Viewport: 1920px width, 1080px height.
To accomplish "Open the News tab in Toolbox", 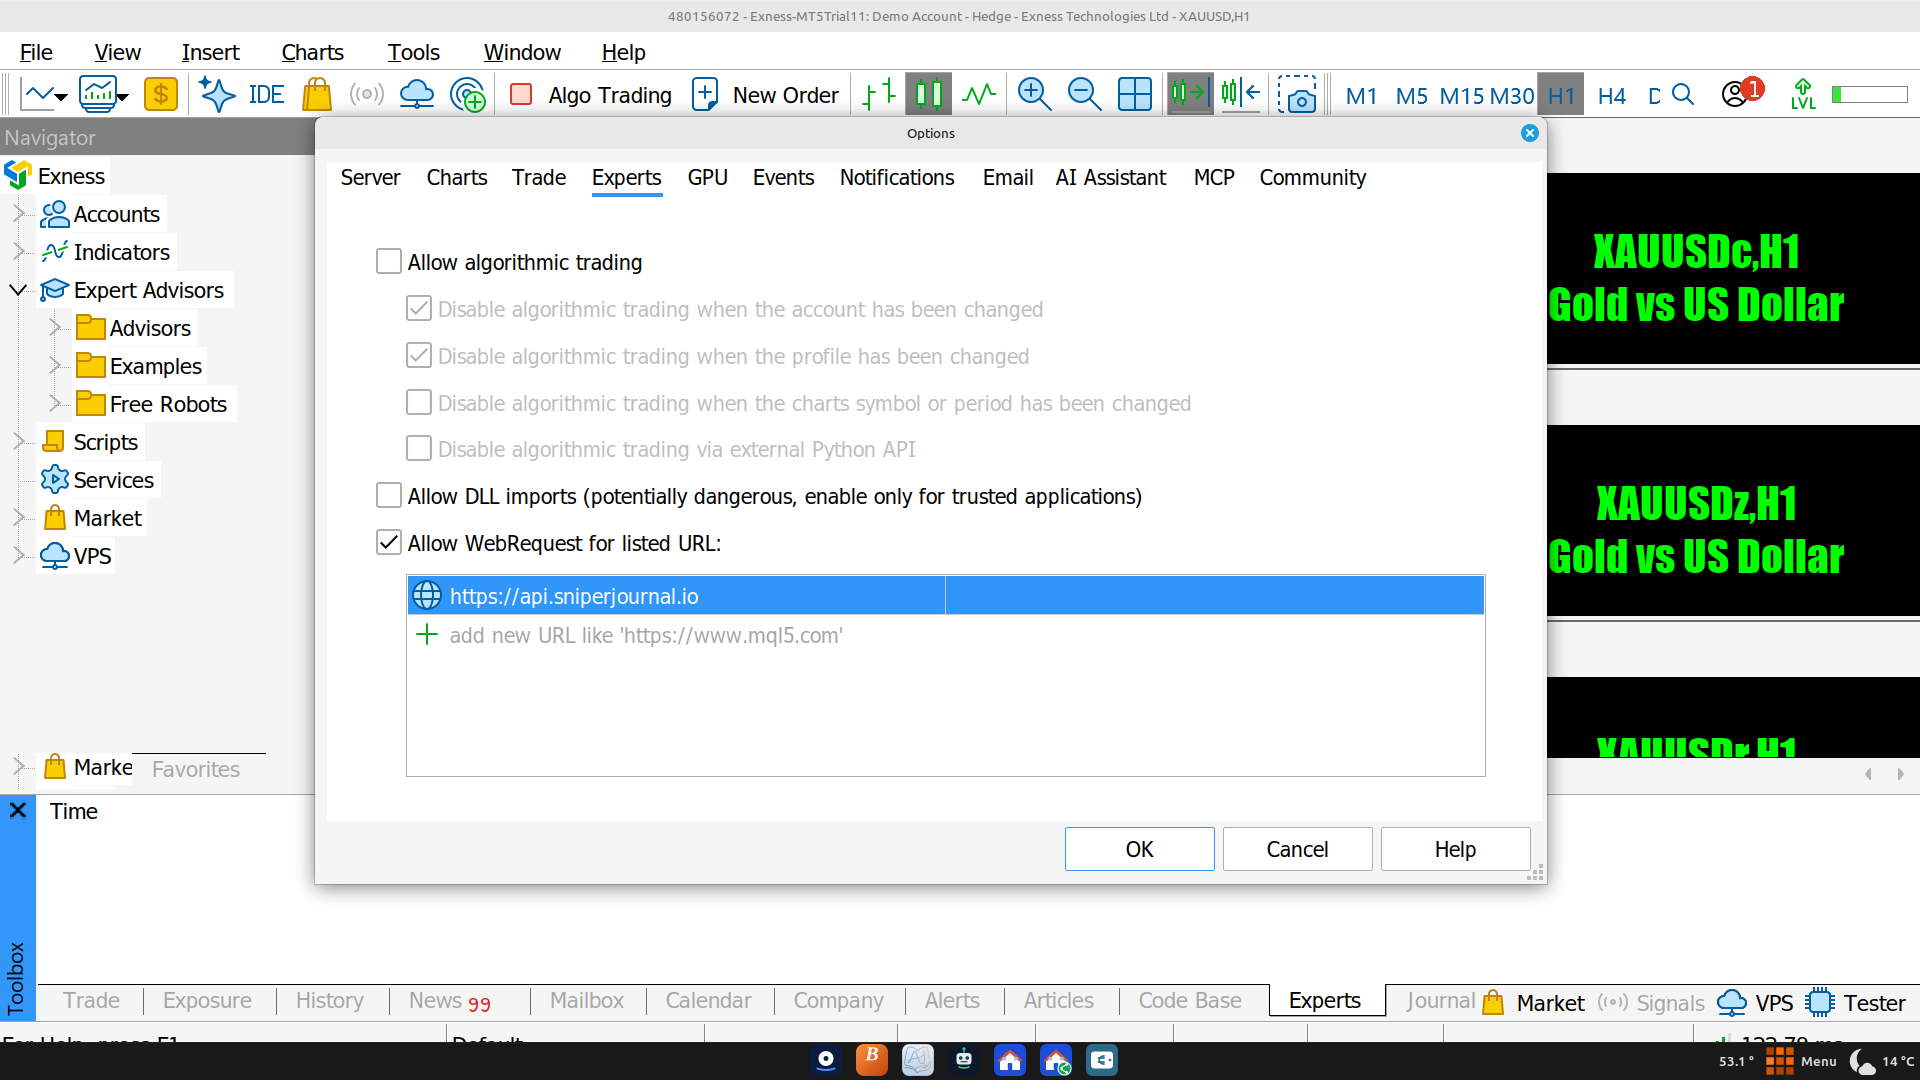I will (449, 1001).
